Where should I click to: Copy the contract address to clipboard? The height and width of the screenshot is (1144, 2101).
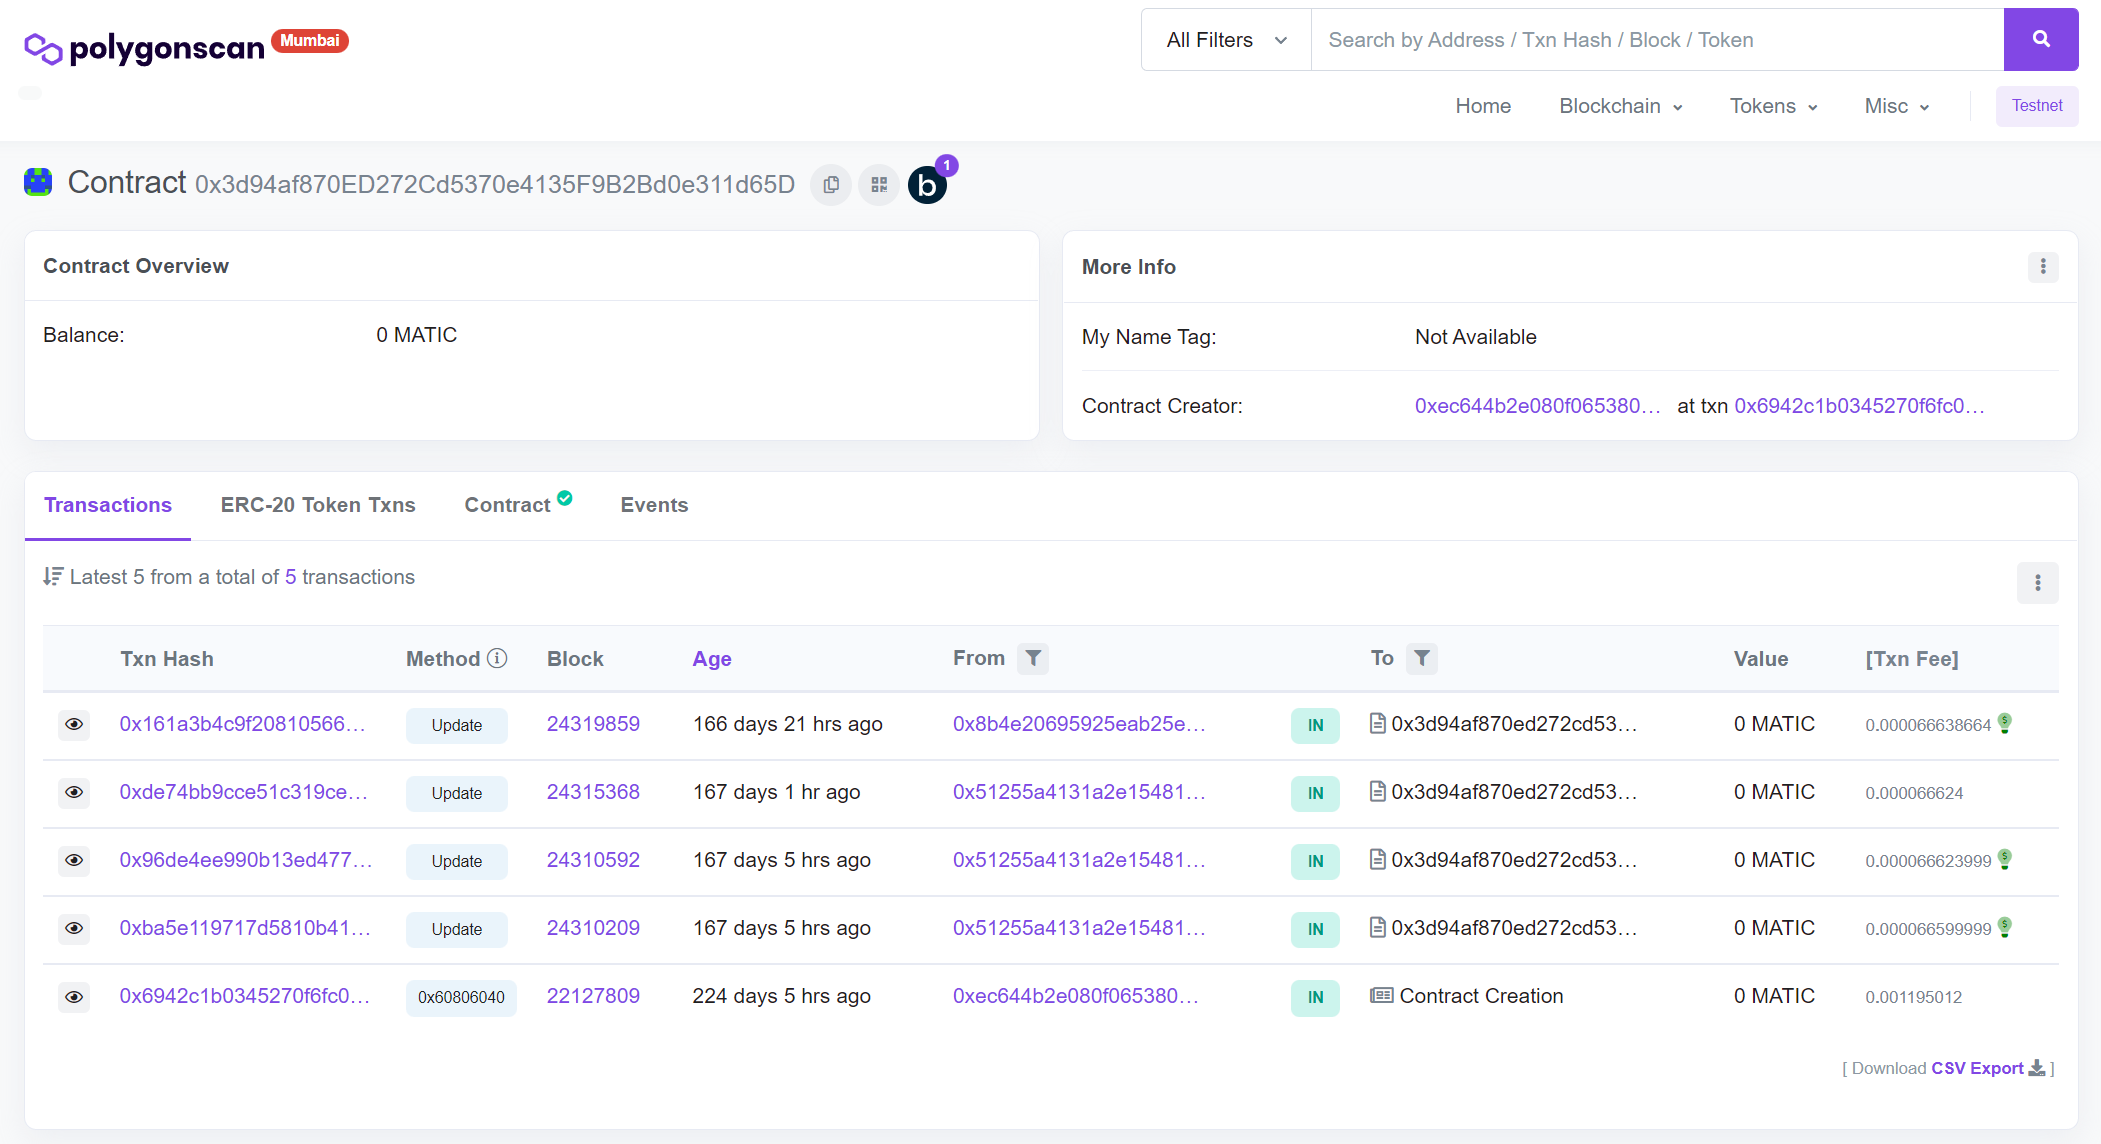coord(831,185)
